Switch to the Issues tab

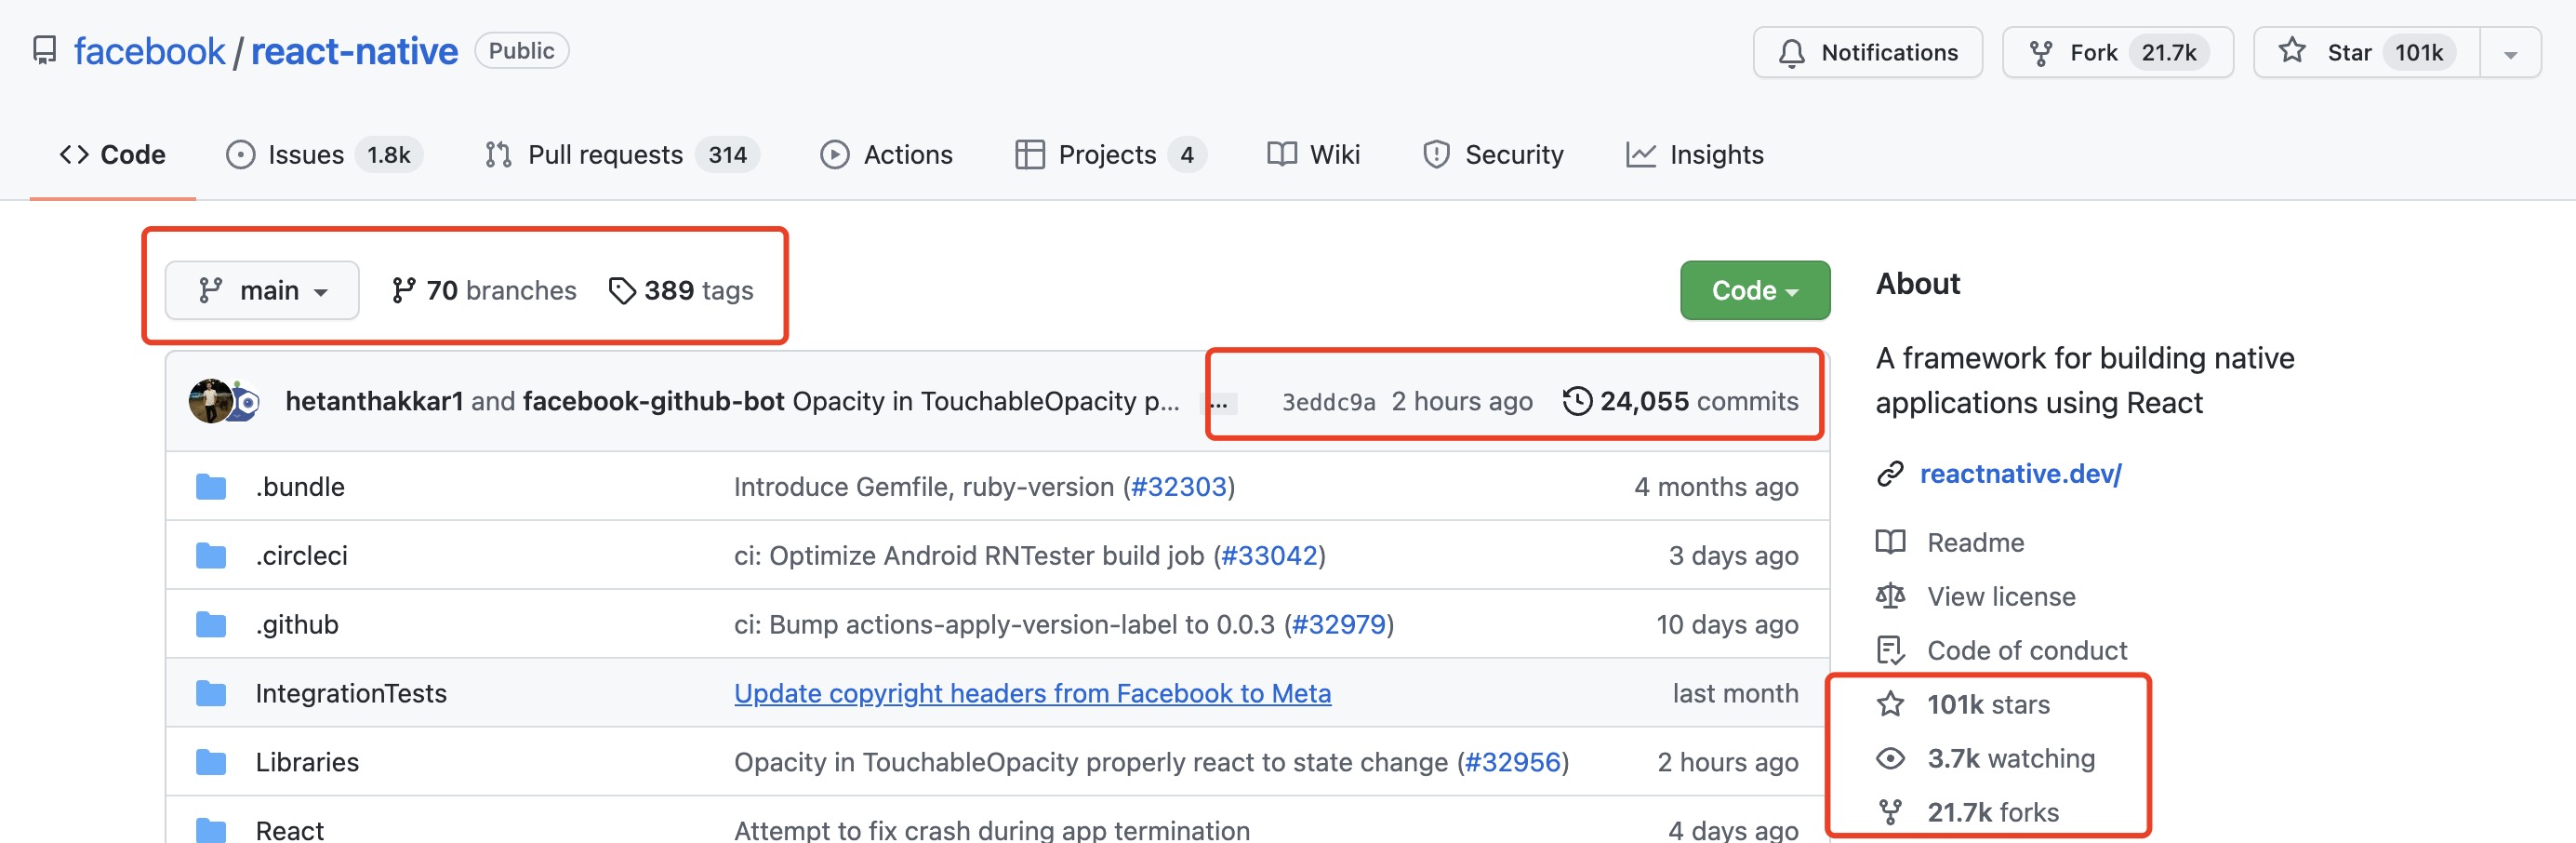324,155
